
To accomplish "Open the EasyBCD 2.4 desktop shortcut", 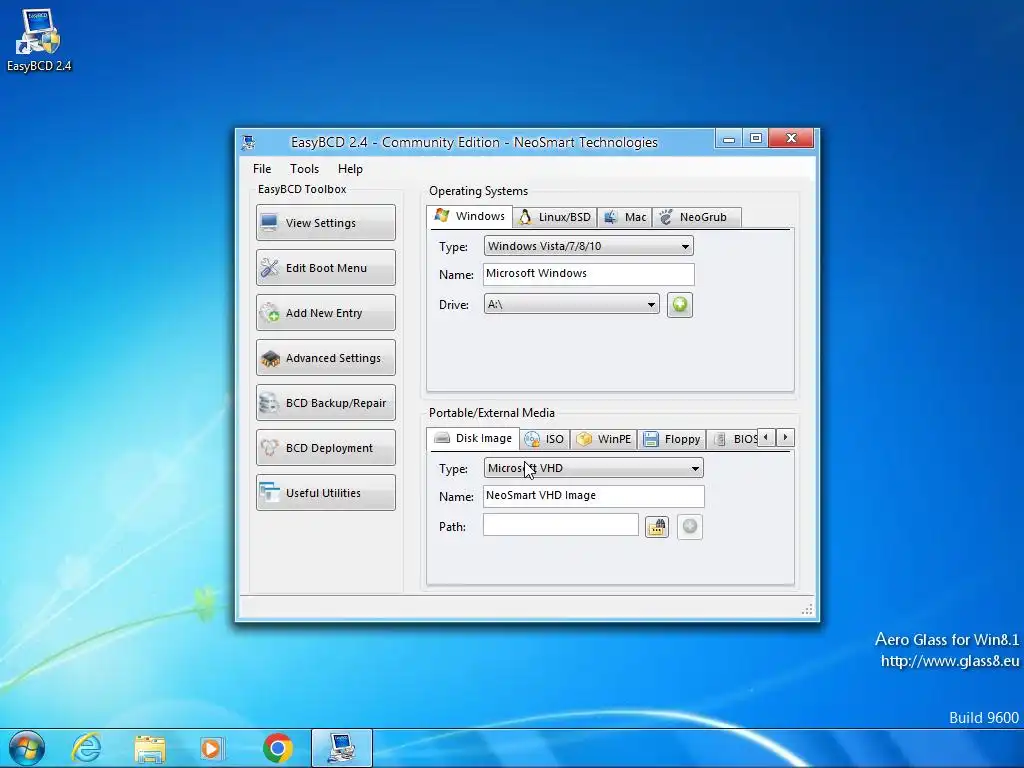I will (39, 40).
